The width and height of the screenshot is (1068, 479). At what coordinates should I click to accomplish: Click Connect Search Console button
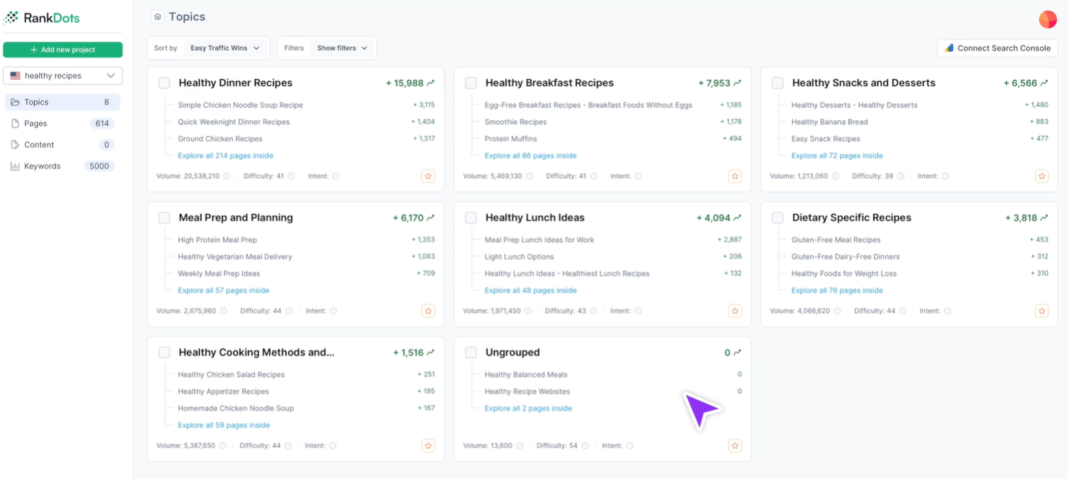coord(997,48)
